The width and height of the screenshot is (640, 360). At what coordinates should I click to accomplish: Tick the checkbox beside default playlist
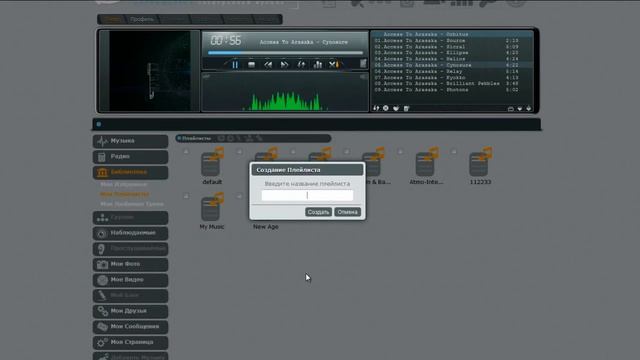click(186, 152)
